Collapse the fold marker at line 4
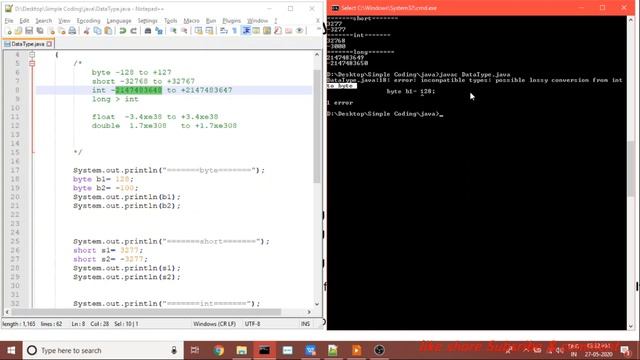 coord(32,54)
